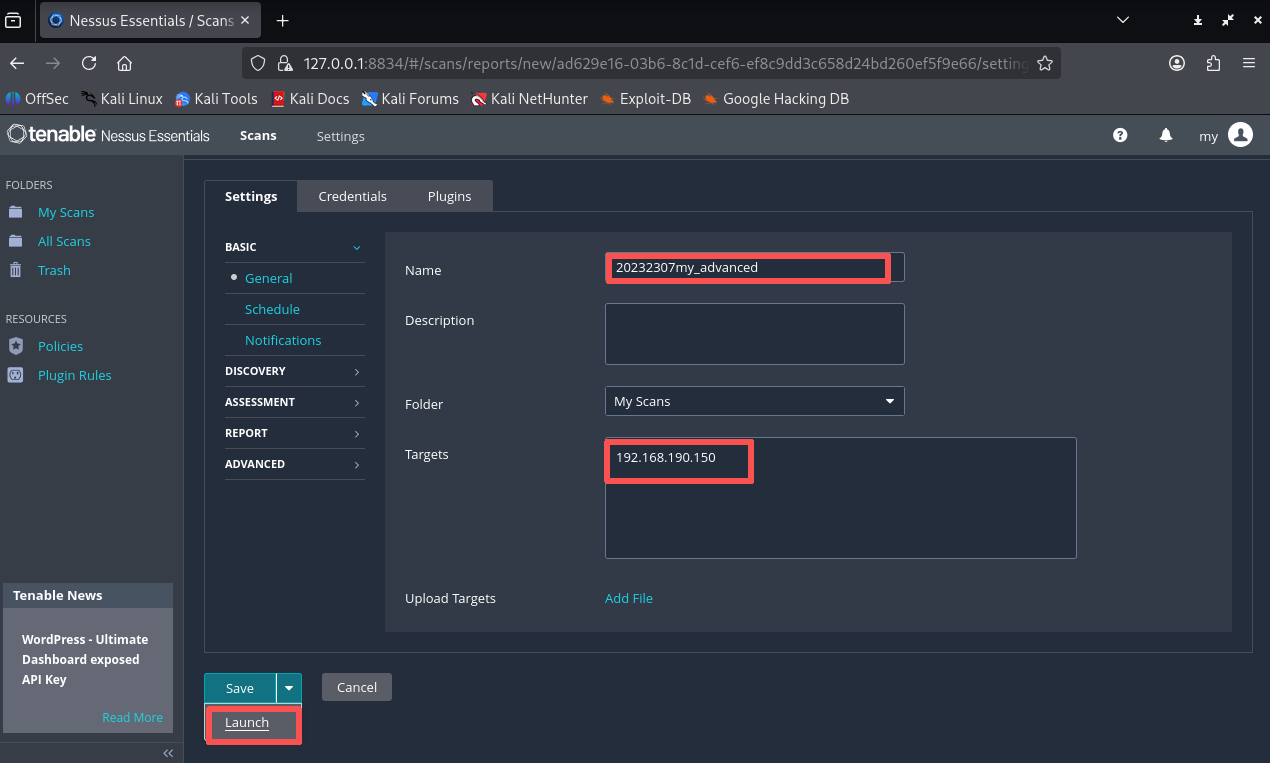
Task: Open the notifications bell icon
Action: click(x=1166, y=135)
